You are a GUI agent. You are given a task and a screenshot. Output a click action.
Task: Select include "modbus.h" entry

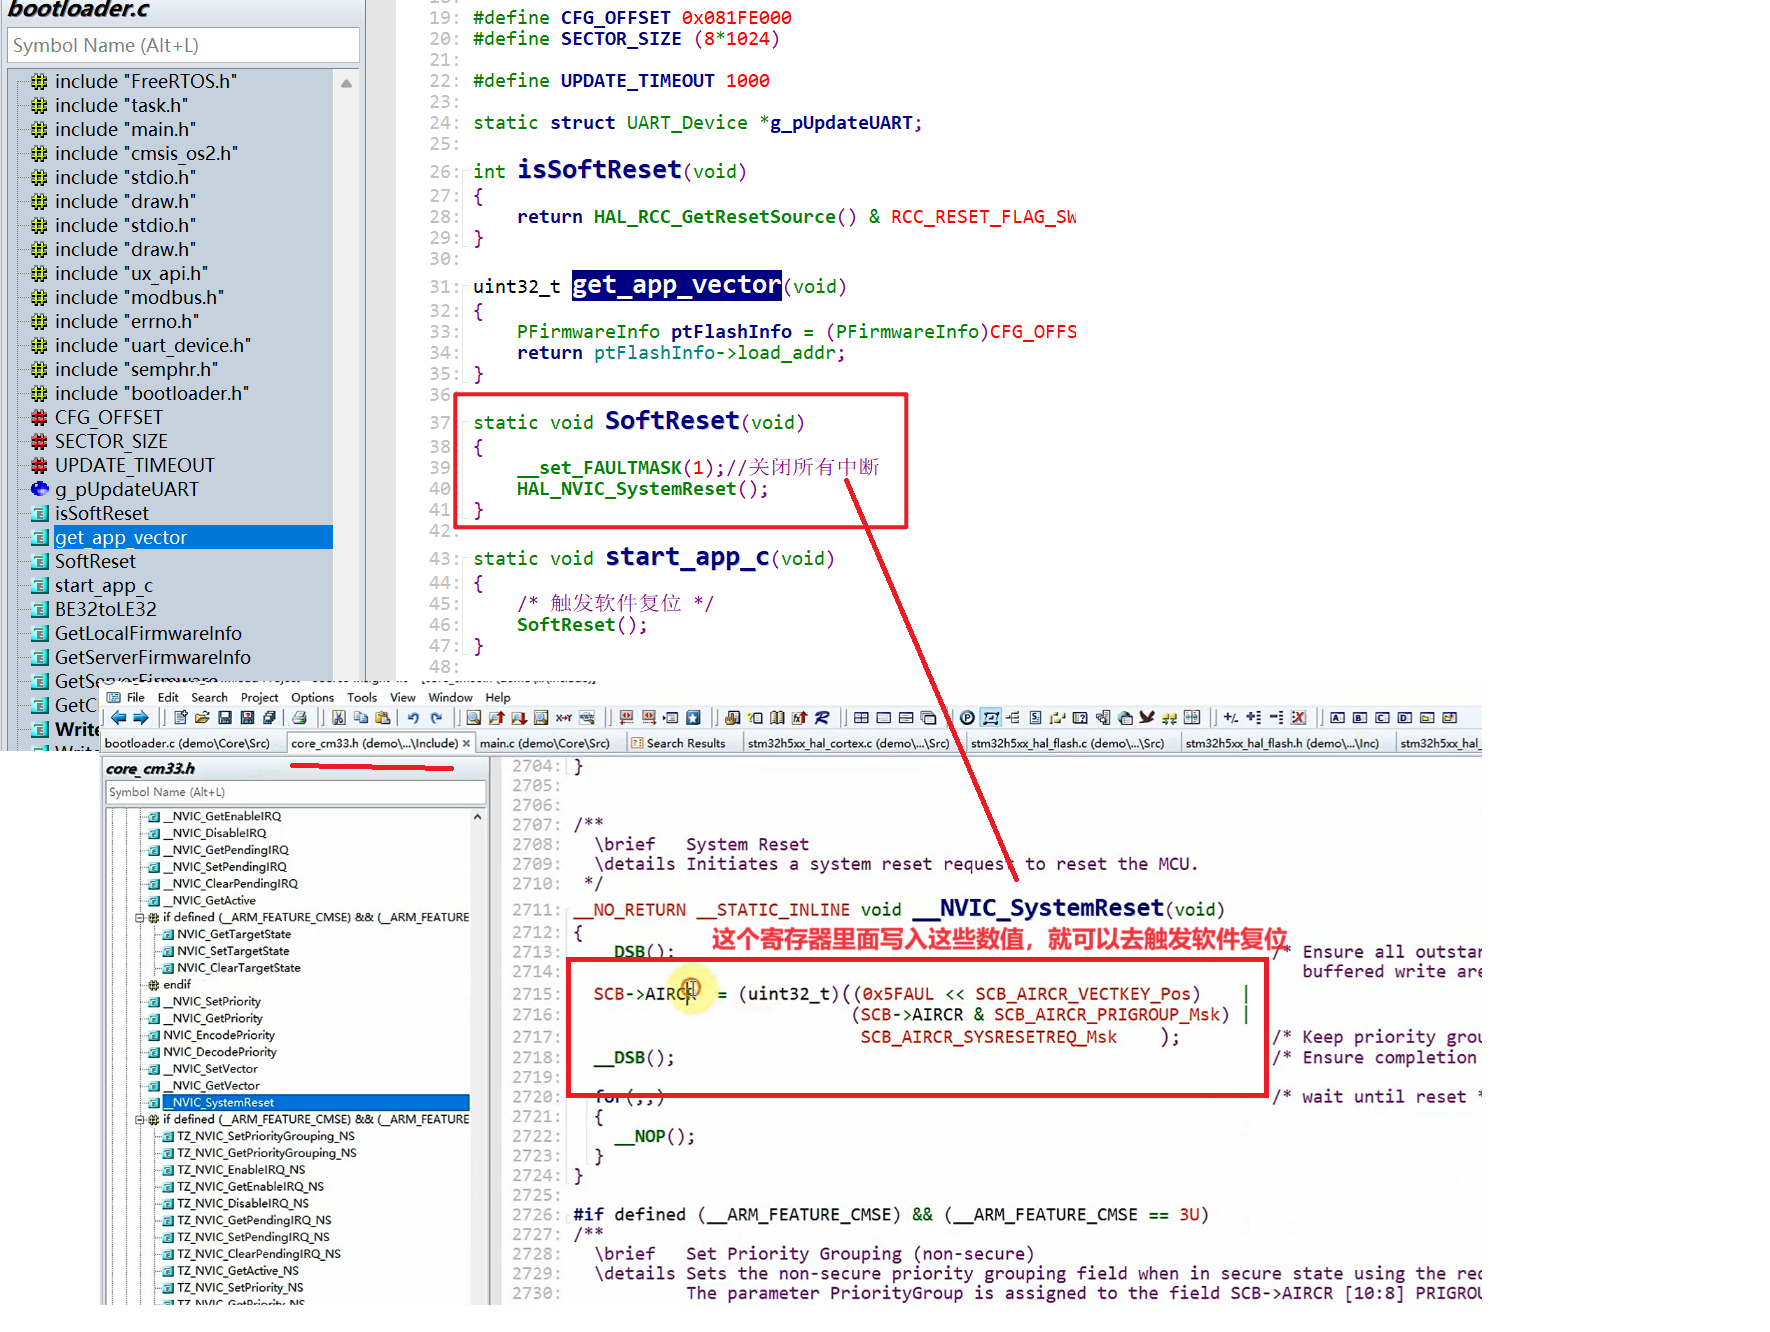point(139,297)
